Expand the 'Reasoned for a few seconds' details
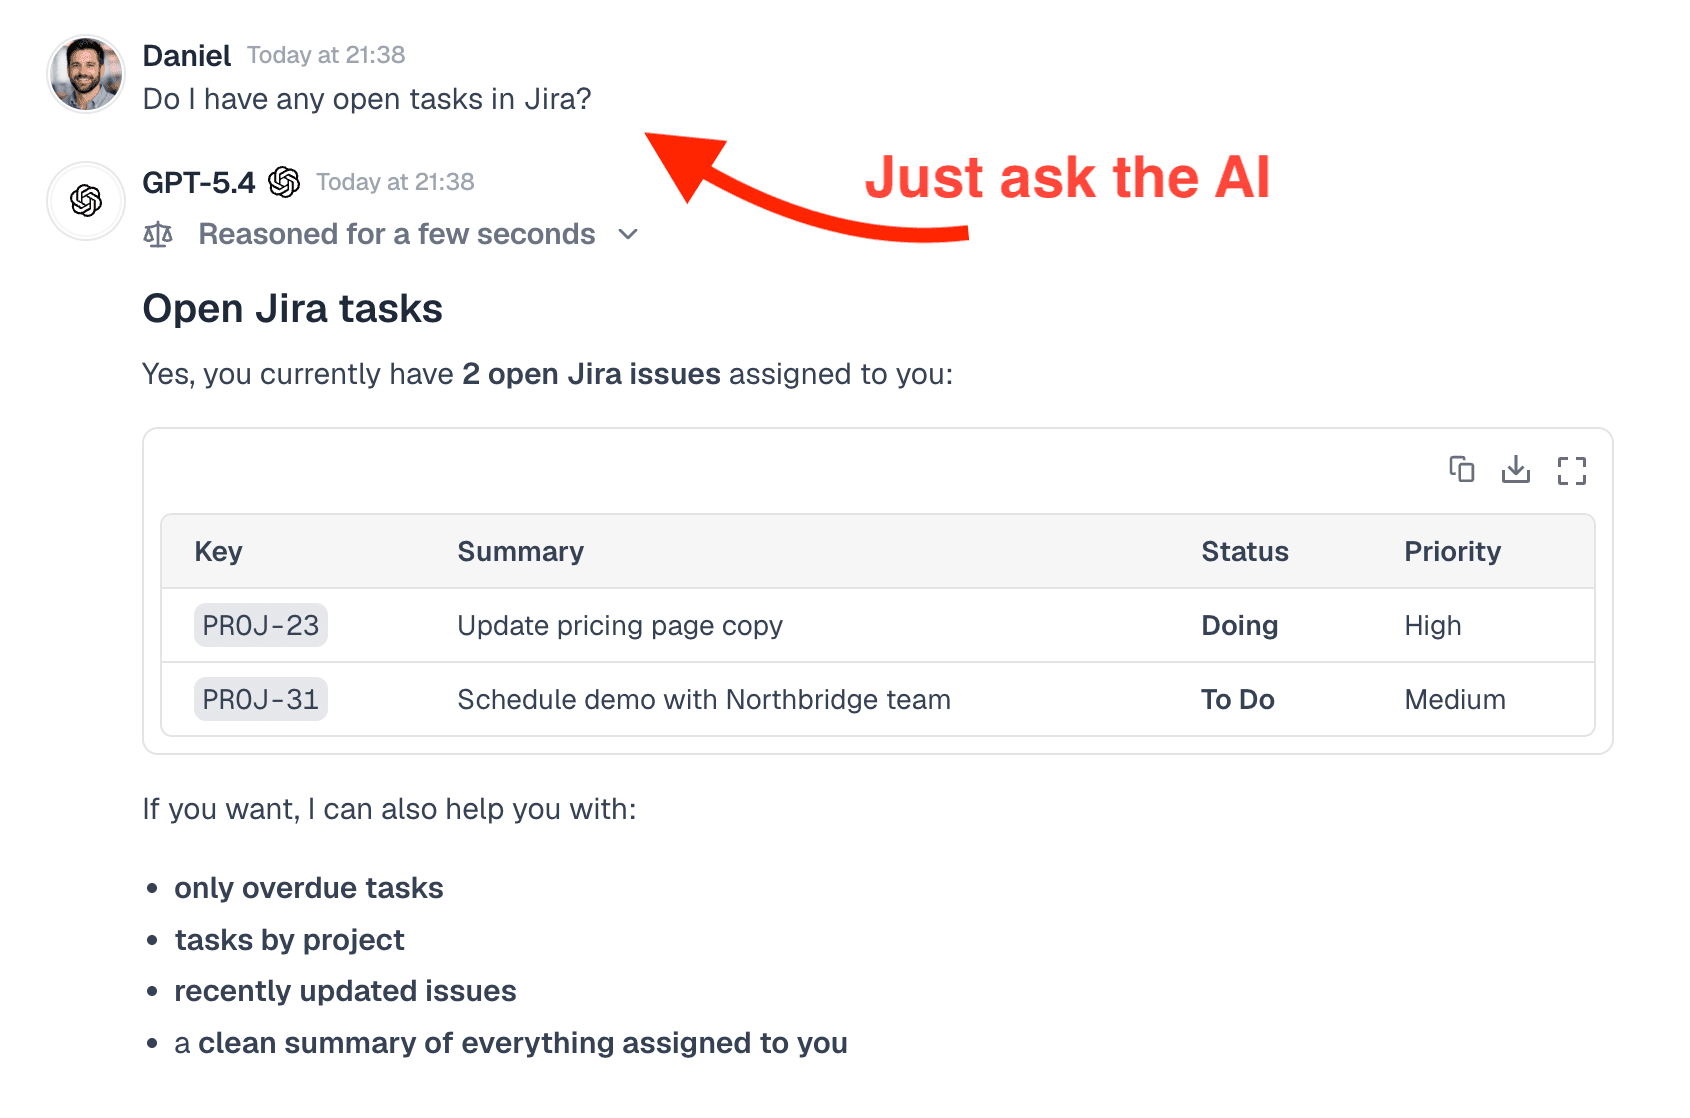 [x=397, y=233]
